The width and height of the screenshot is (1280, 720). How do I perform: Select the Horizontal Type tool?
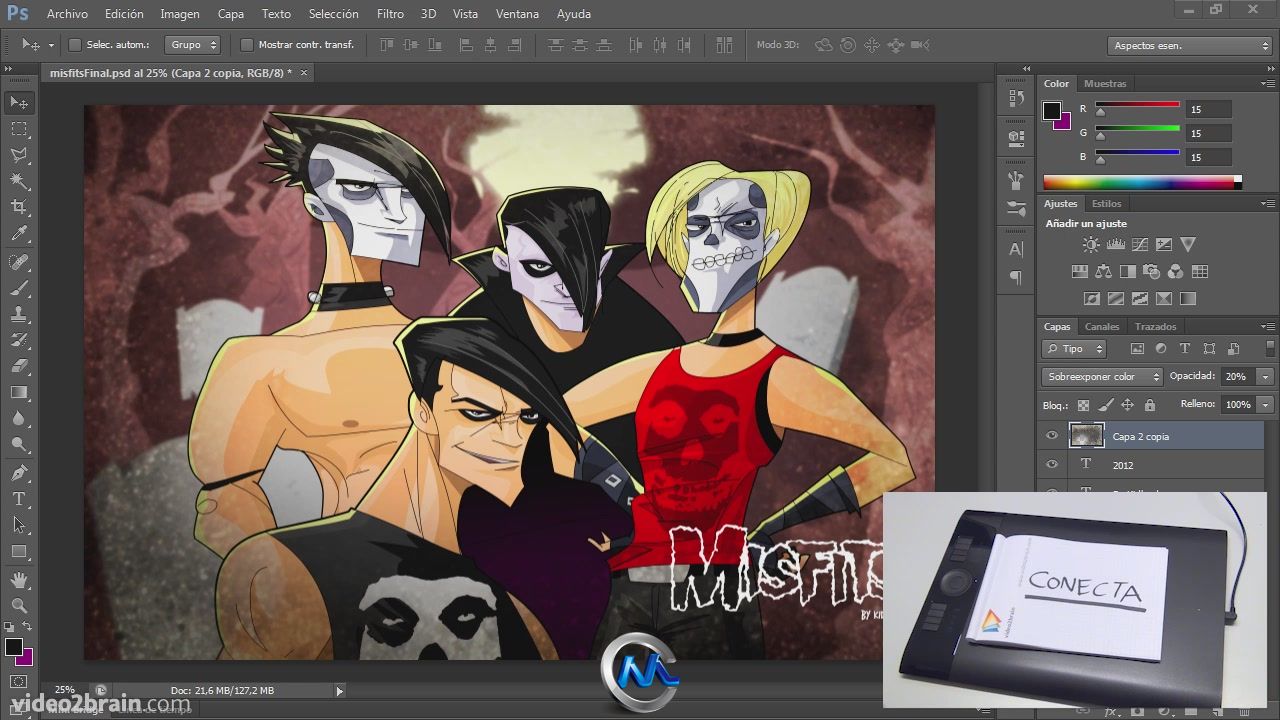pyautogui.click(x=19, y=498)
